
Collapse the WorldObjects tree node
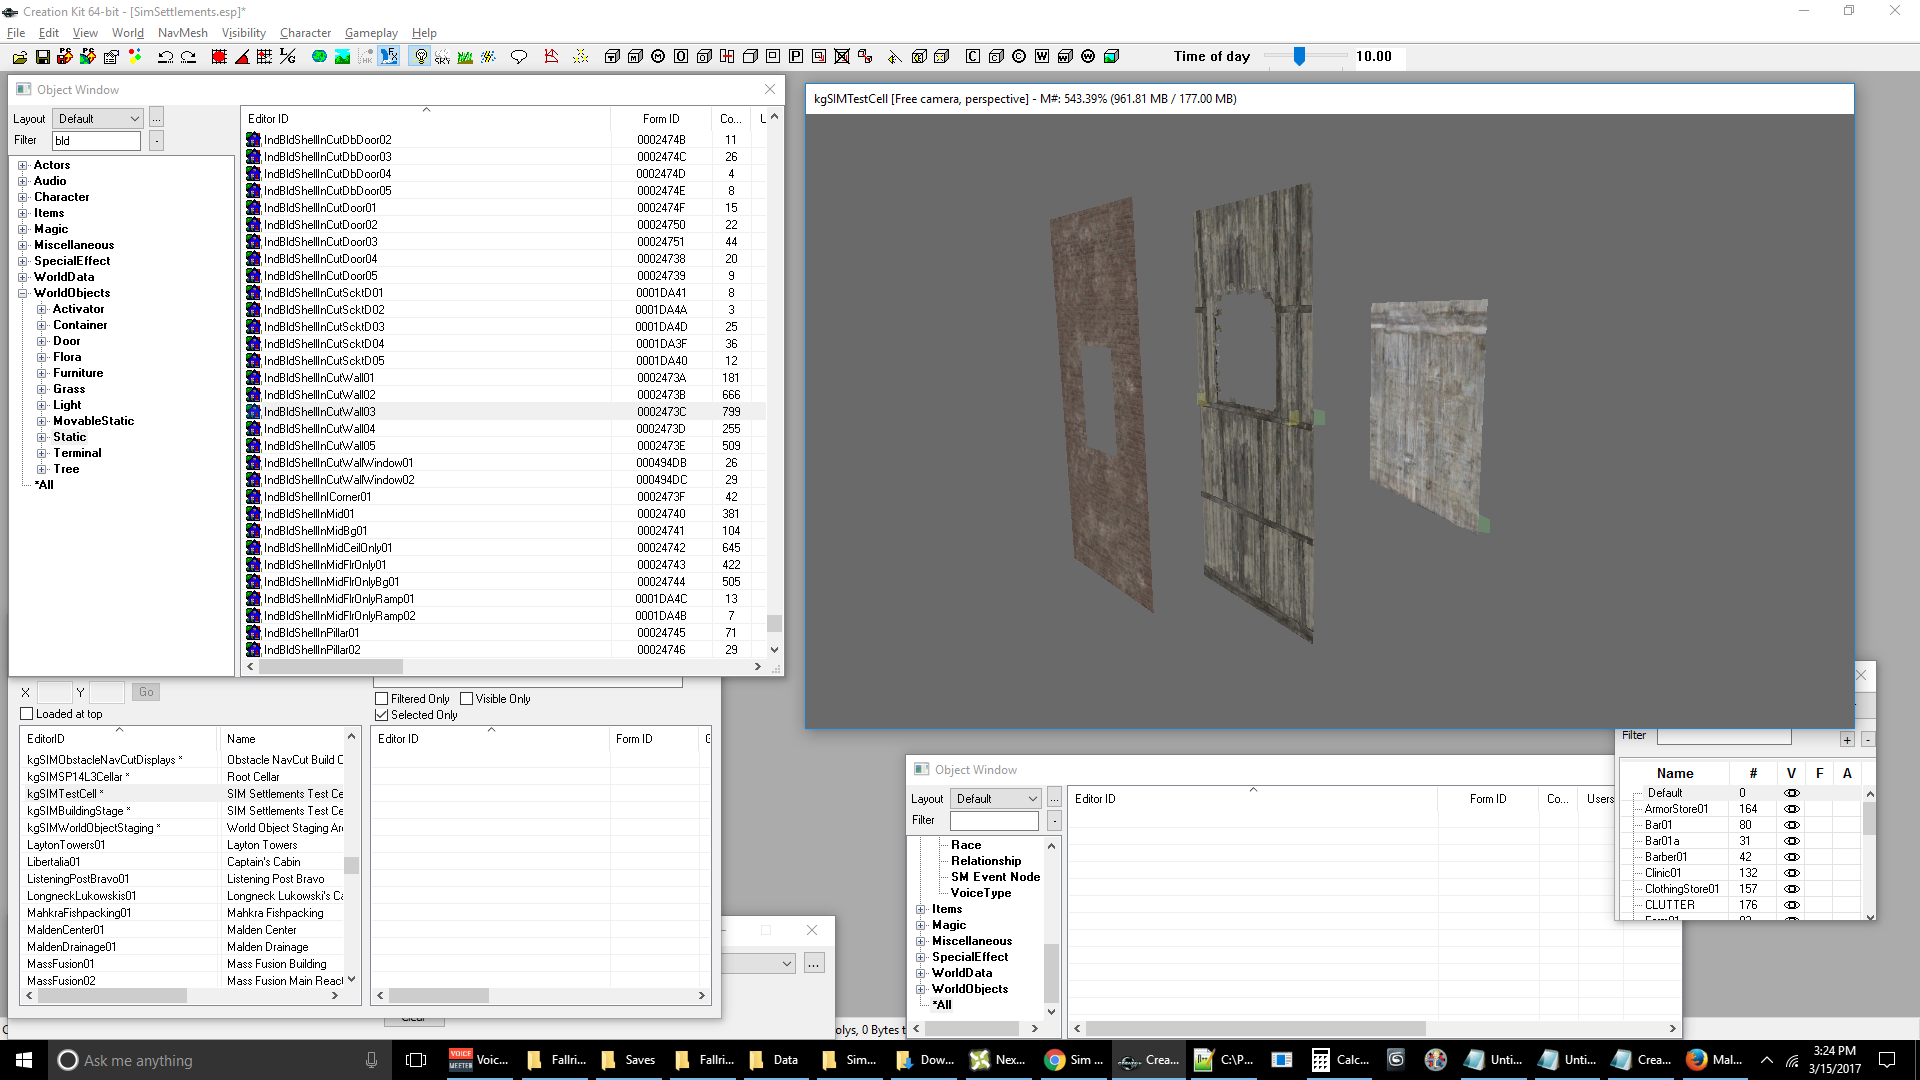point(22,293)
